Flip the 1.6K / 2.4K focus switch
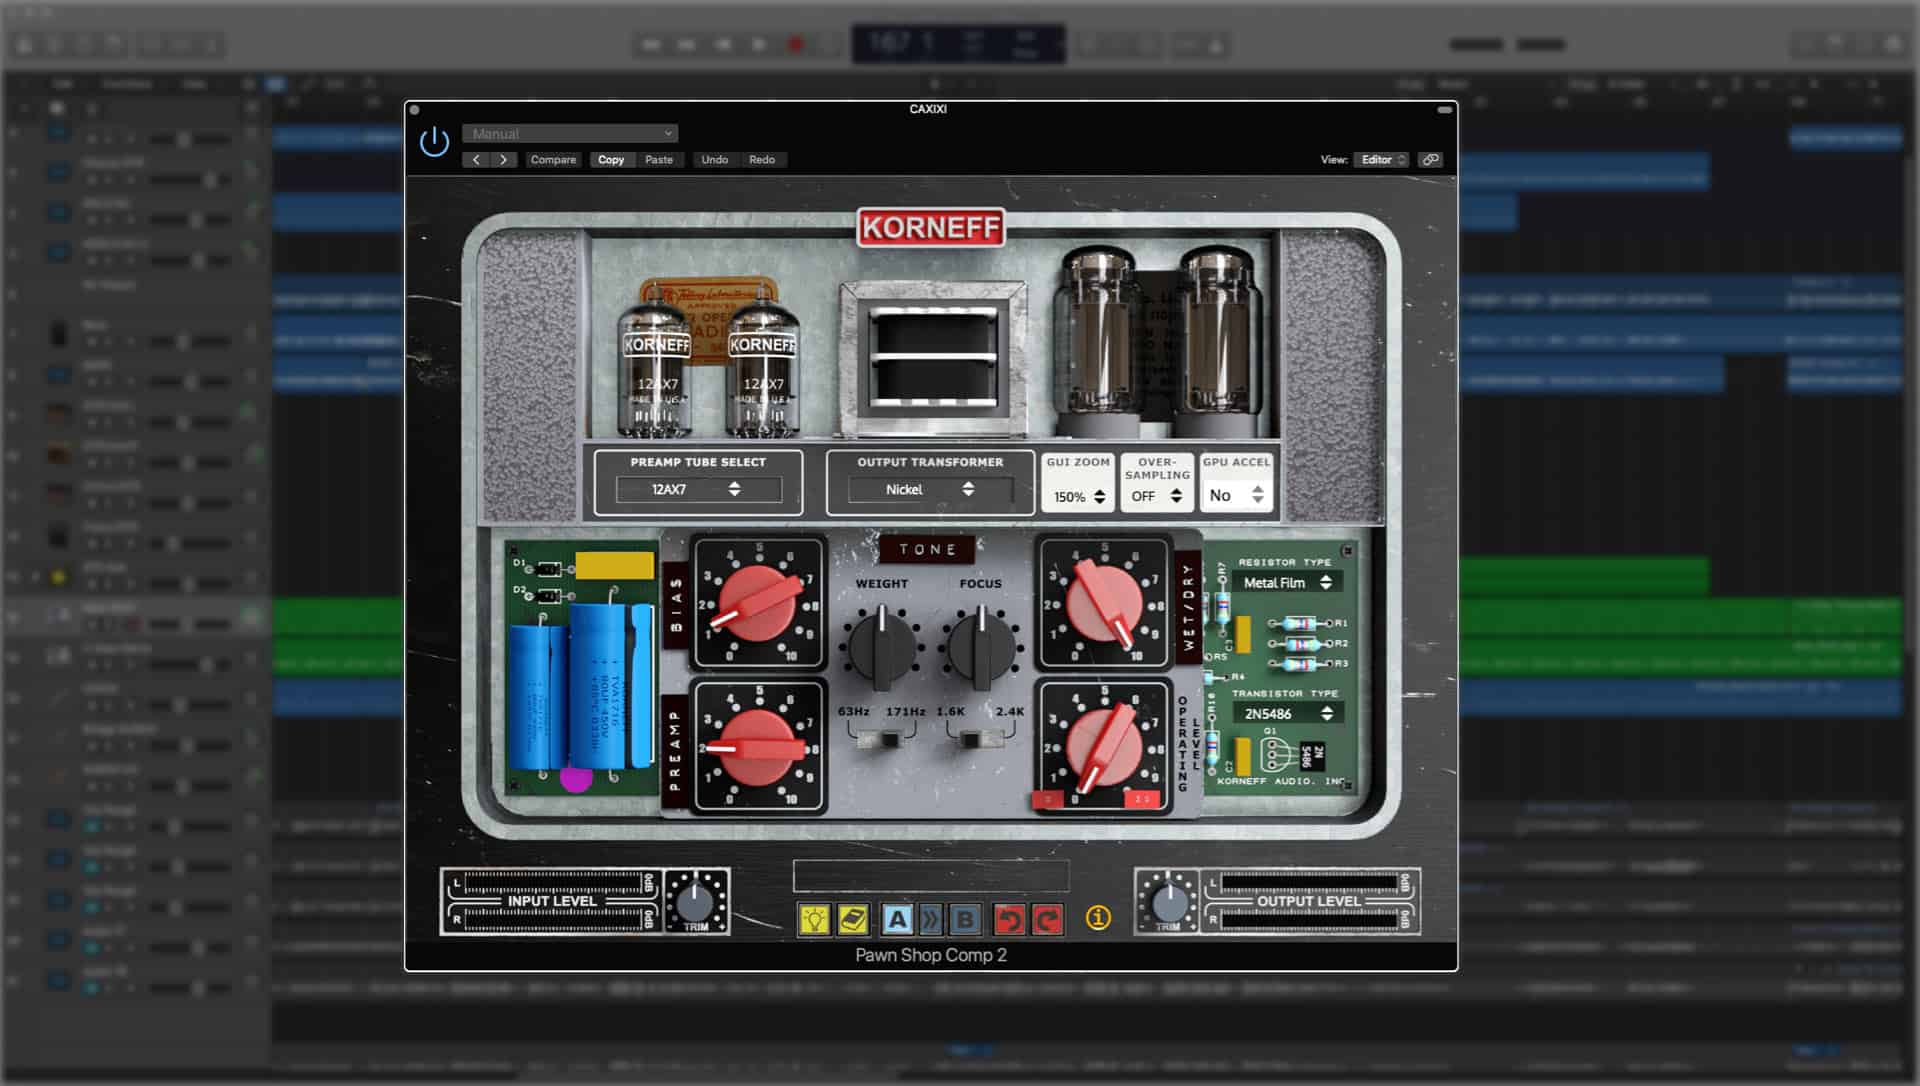The image size is (1920, 1086). click(x=980, y=740)
